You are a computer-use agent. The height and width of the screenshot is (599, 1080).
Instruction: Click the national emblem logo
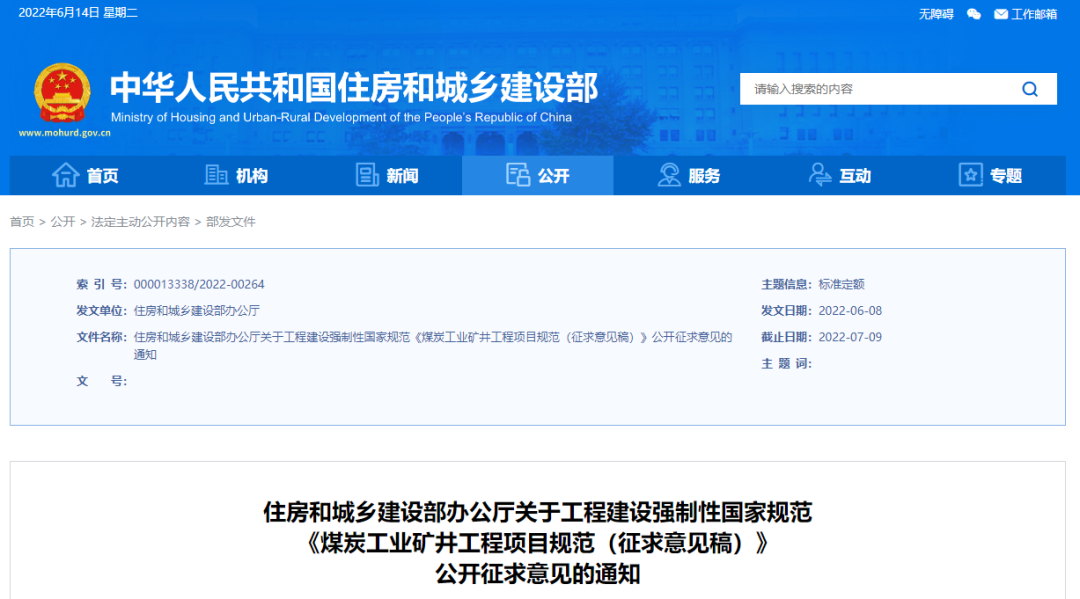tap(62, 94)
